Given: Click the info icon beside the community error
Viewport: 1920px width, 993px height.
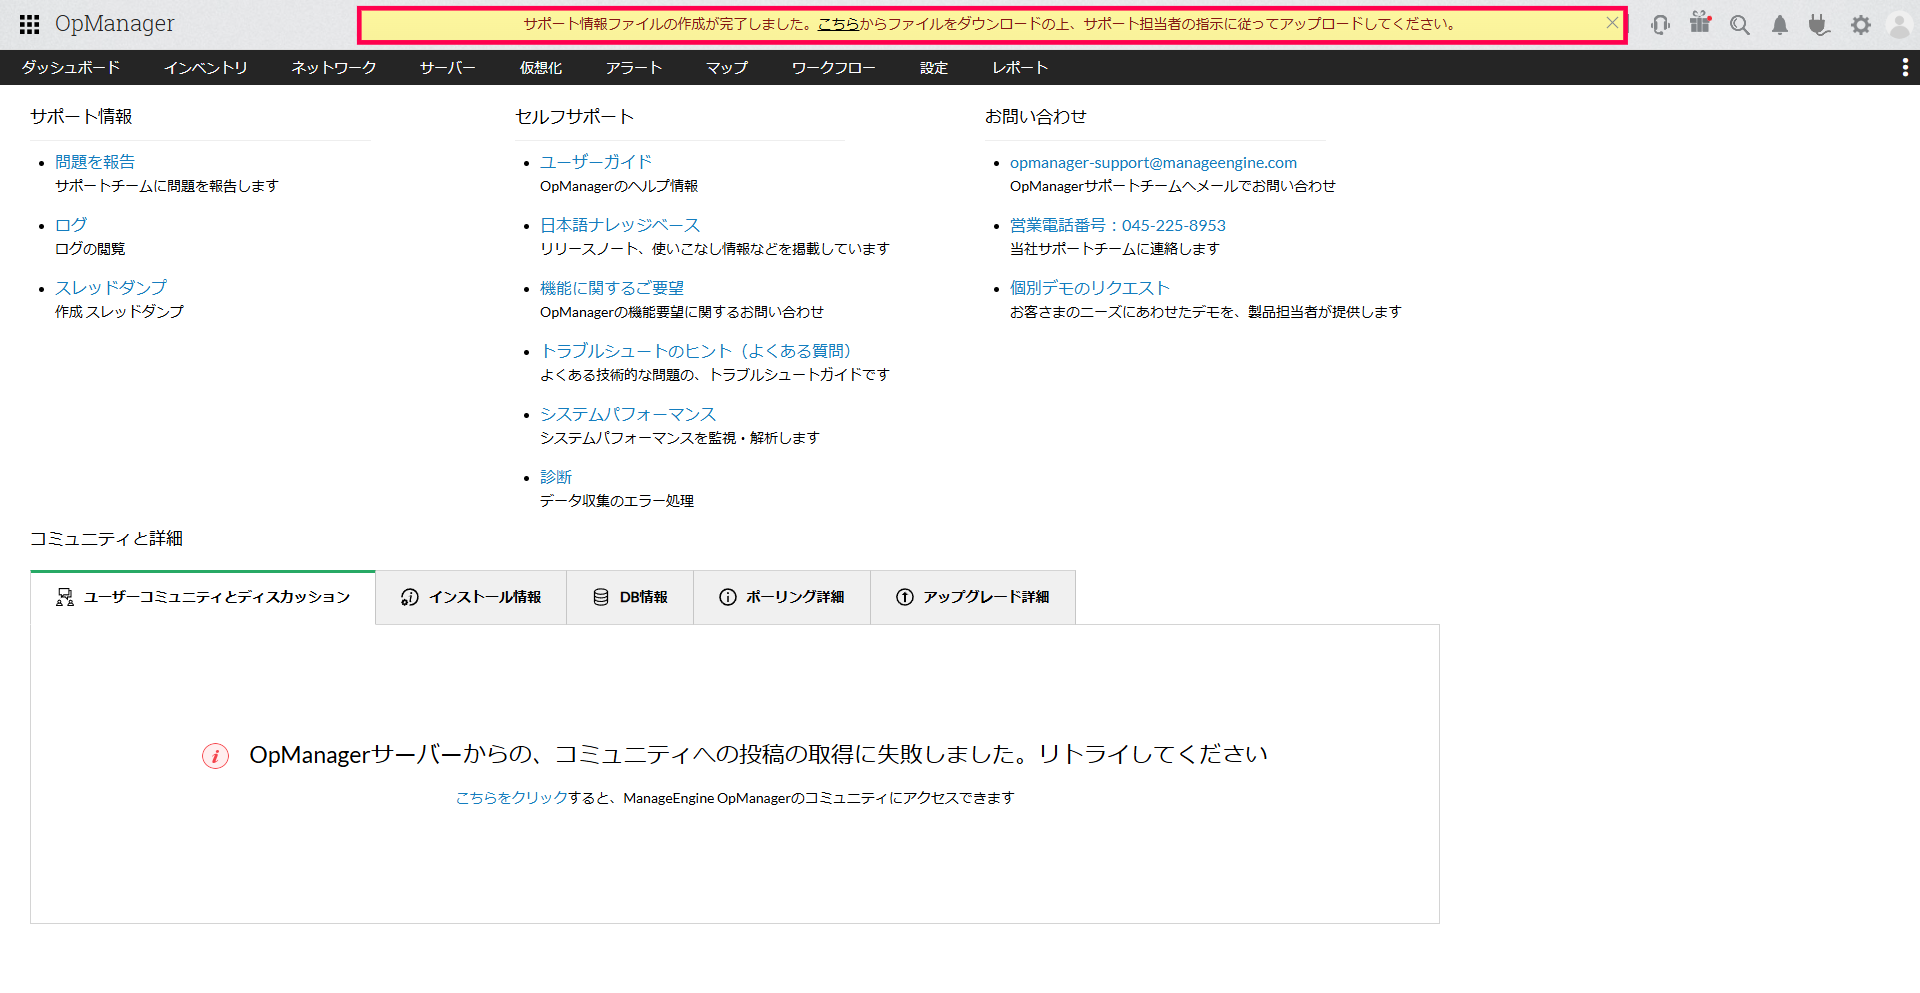Looking at the screenshot, I should point(215,756).
